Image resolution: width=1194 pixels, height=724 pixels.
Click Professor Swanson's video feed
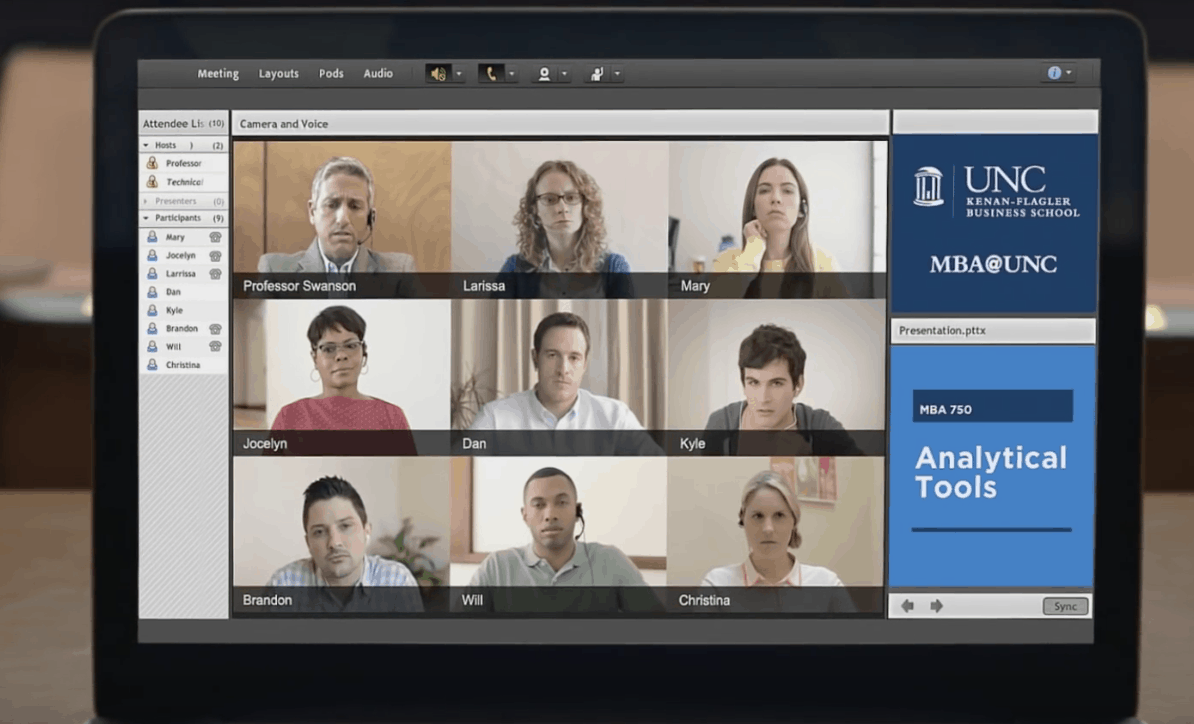point(342,218)
